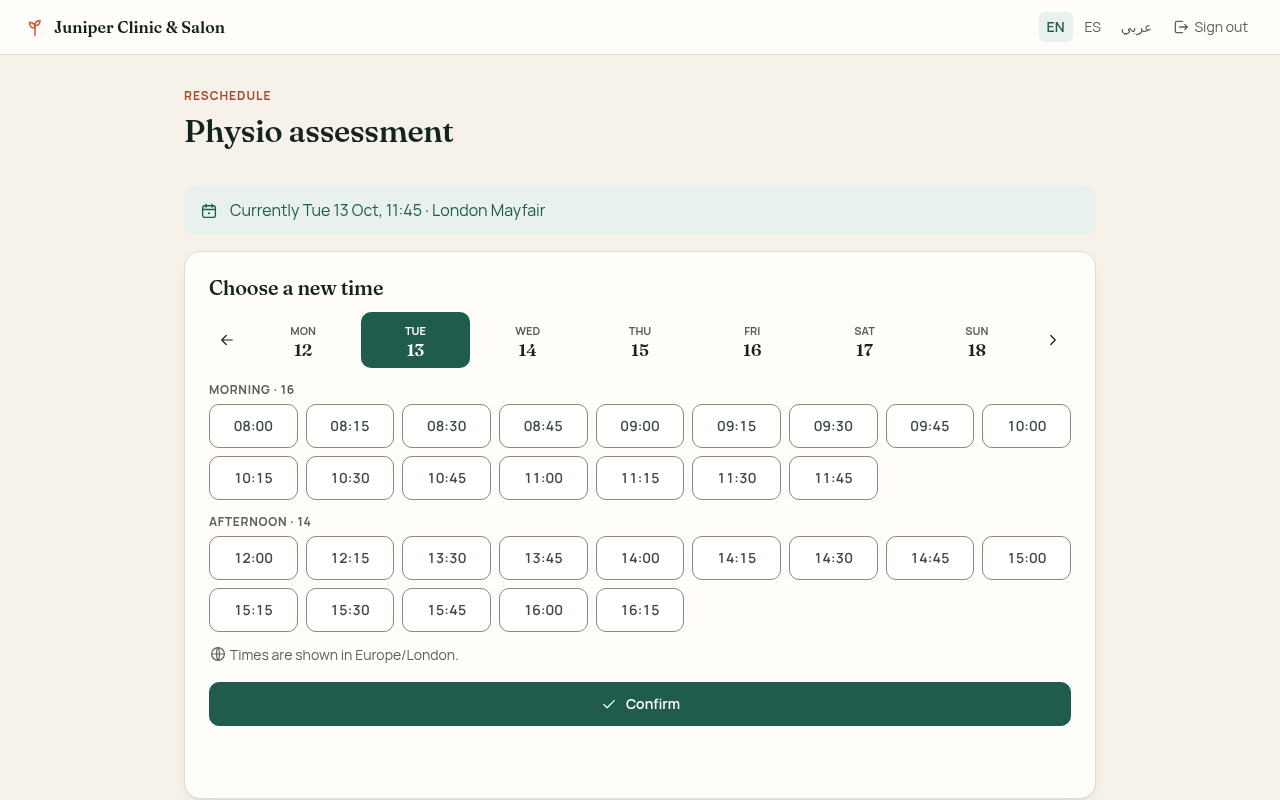Click the RESCHEDULE label above the title

coord(228,96)
